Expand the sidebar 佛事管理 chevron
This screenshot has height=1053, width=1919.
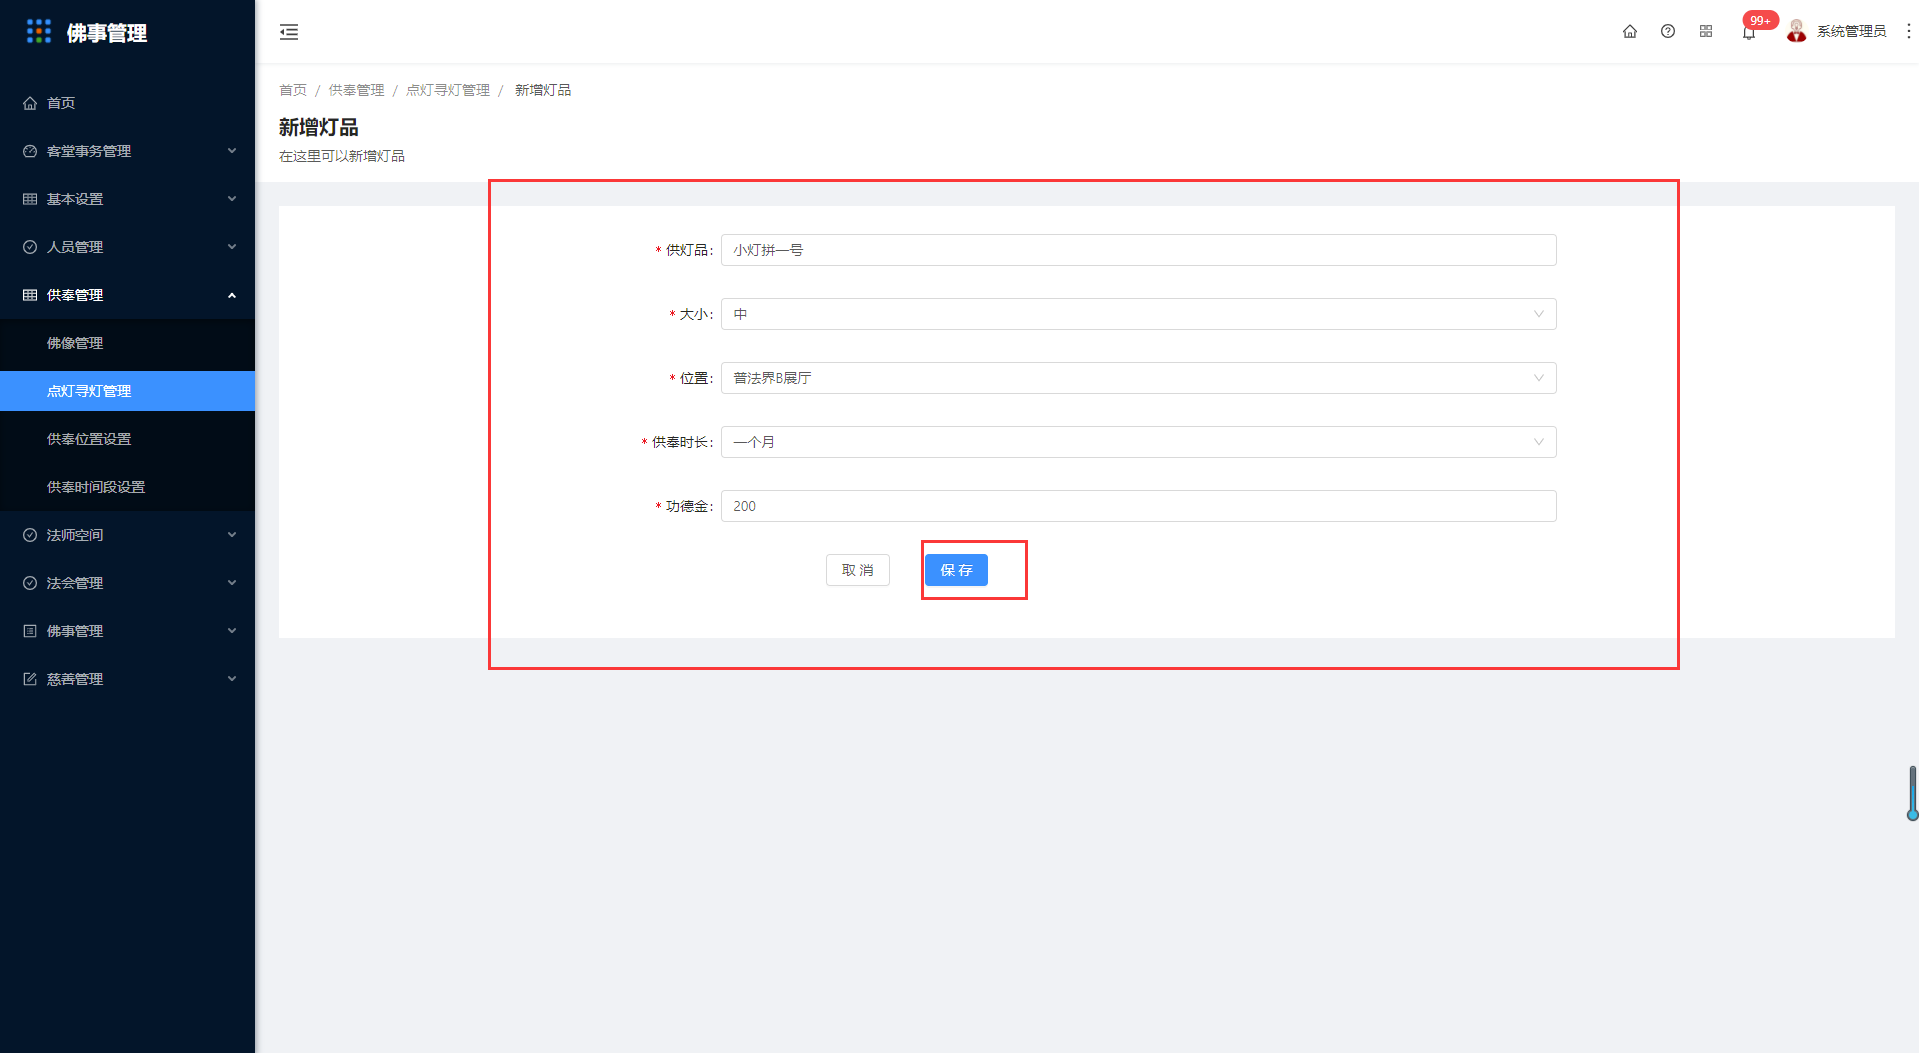tap(232, 631)
